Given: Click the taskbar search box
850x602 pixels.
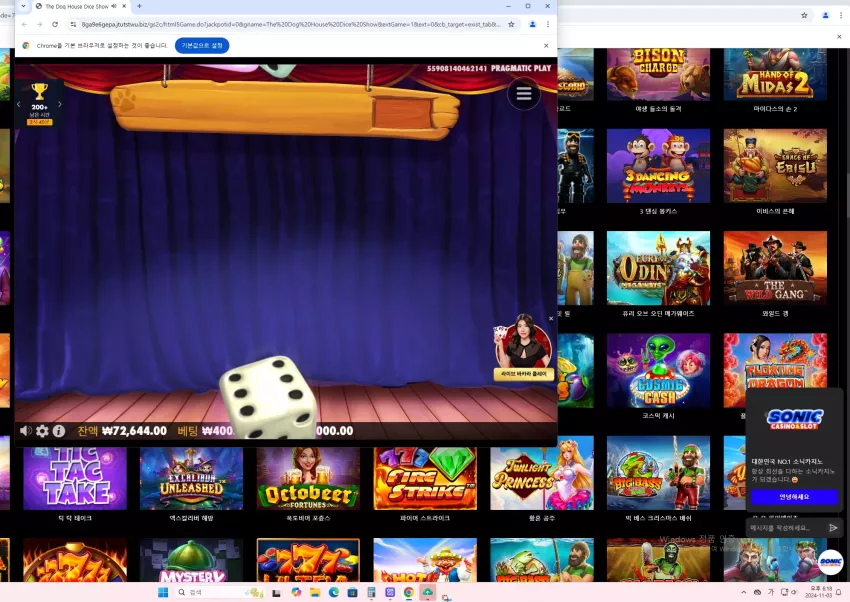Looking at the screenshot, I should click(220, 592).
